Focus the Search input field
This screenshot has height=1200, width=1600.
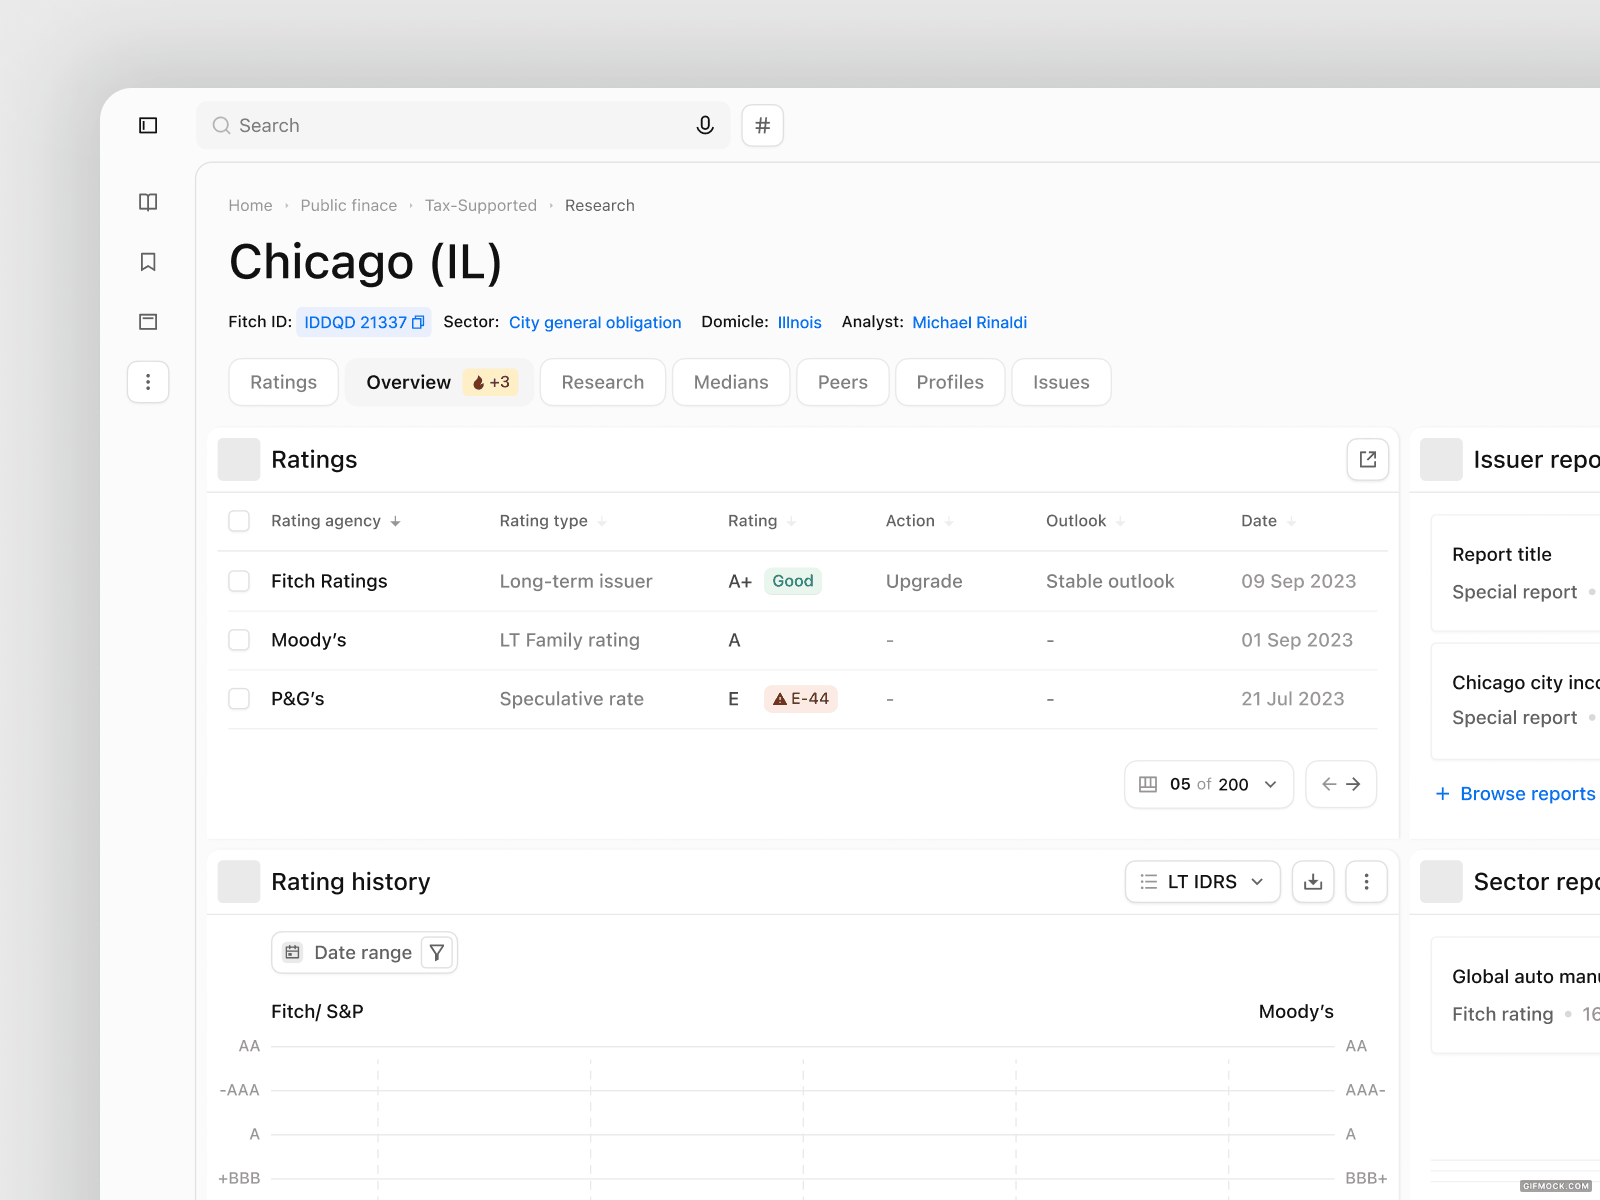click(463, 126)
